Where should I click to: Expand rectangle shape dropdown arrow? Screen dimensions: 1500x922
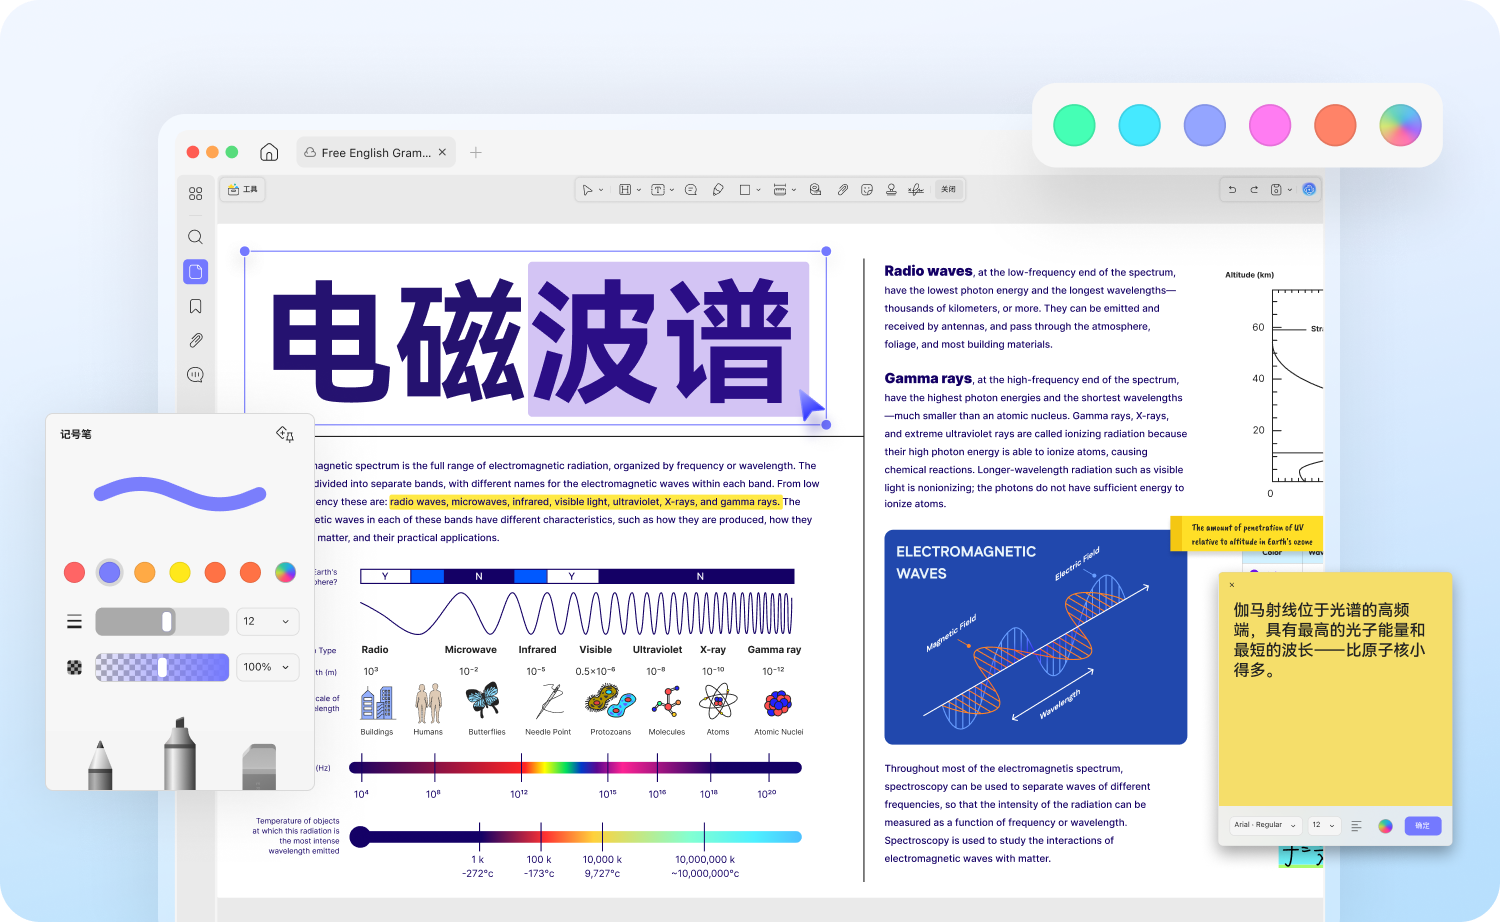(x=759, y=190)
